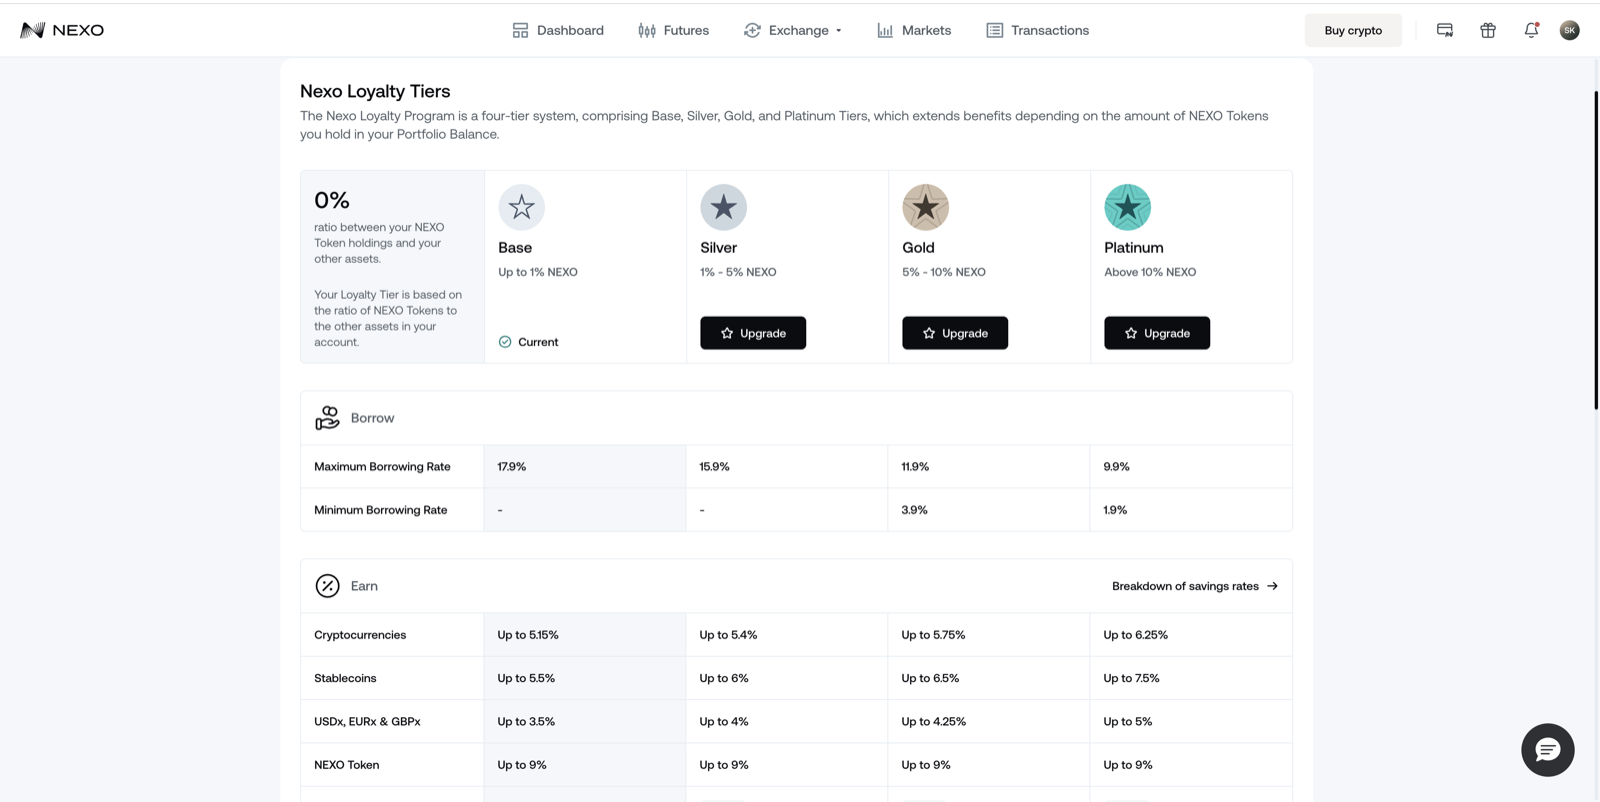
Task: Select the 17.9% Base borrowing rate
Action: 512,467
